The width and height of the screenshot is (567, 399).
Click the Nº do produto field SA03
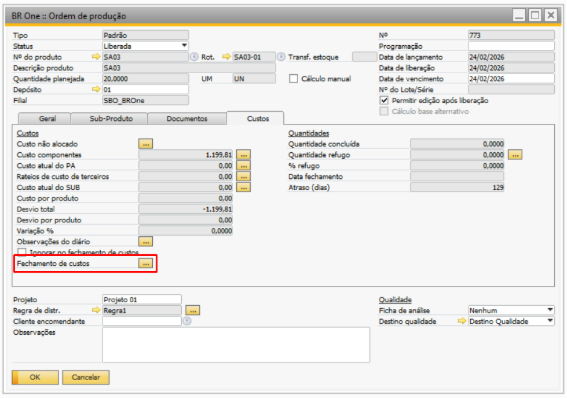click(x=145, y=57)
